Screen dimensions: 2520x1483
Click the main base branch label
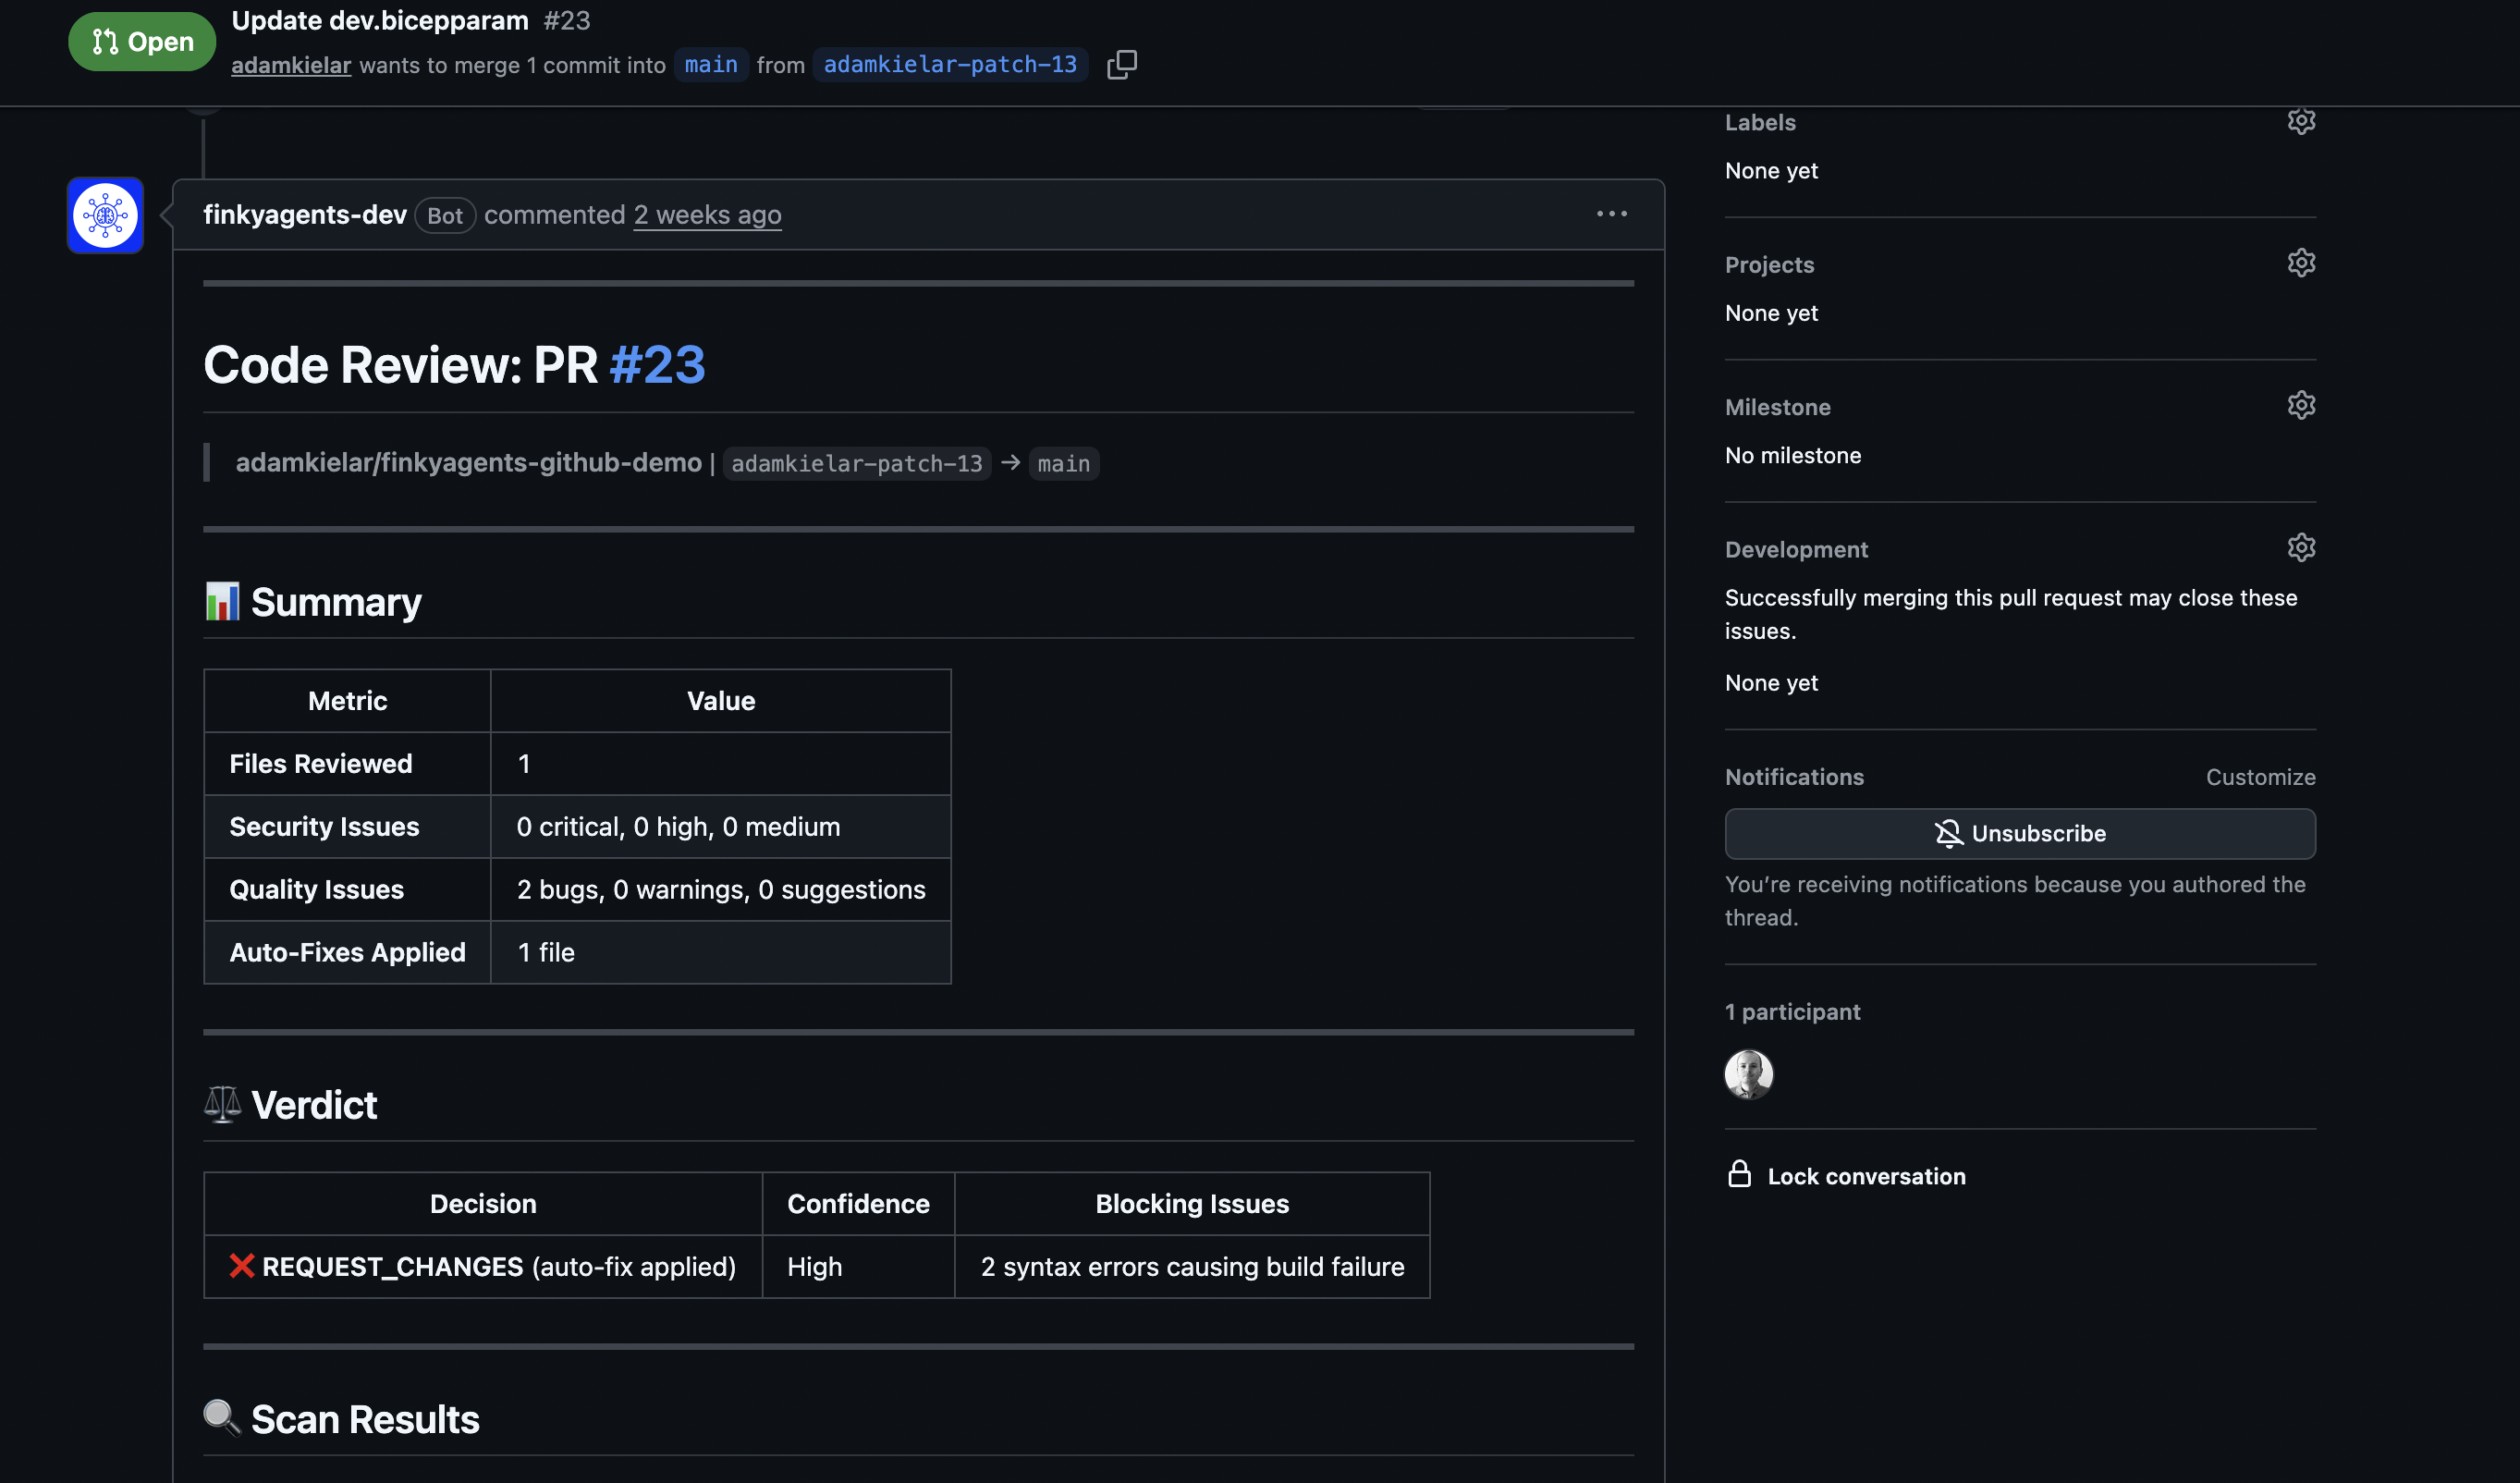point(711,65)
